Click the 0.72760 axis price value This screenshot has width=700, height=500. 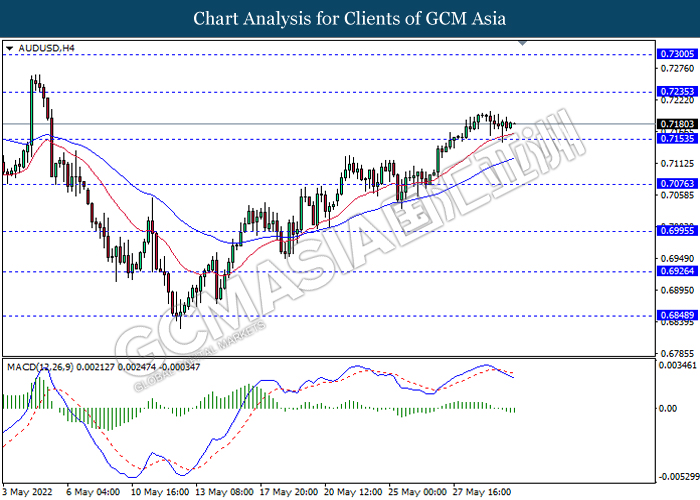coord(677,68)
